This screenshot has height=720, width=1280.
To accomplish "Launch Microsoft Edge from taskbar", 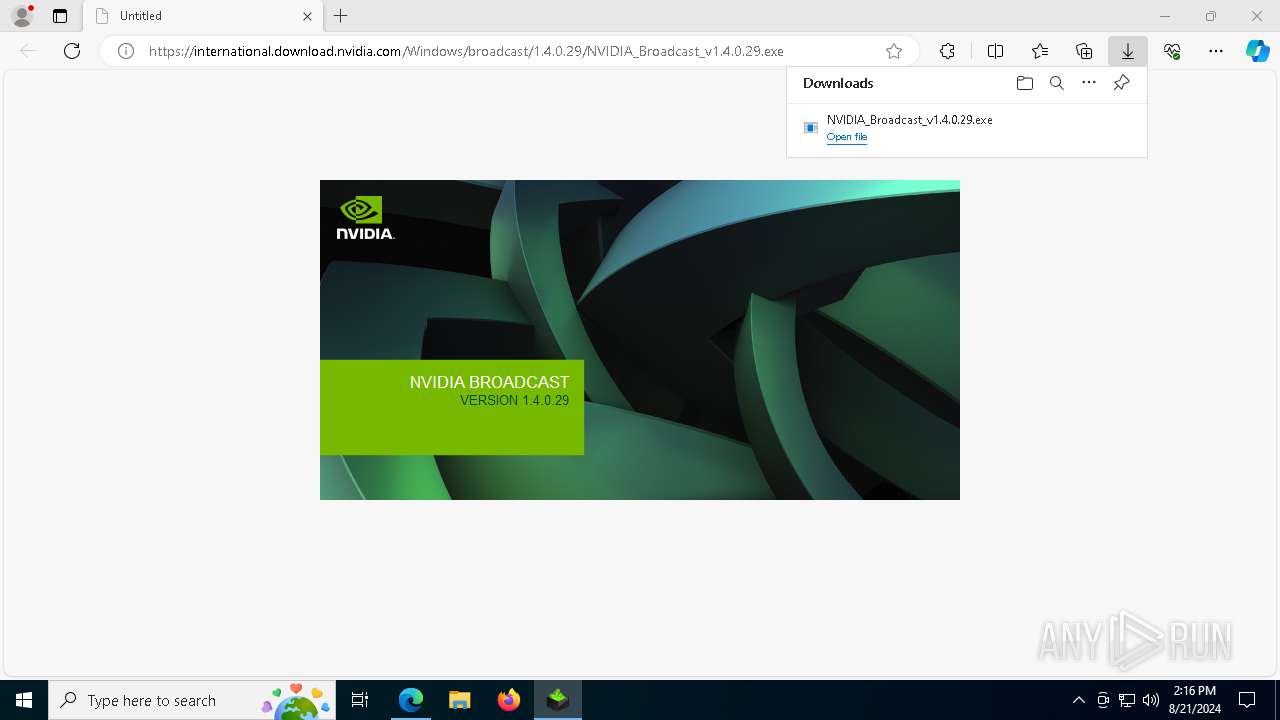I will click(x=411, y=700).
